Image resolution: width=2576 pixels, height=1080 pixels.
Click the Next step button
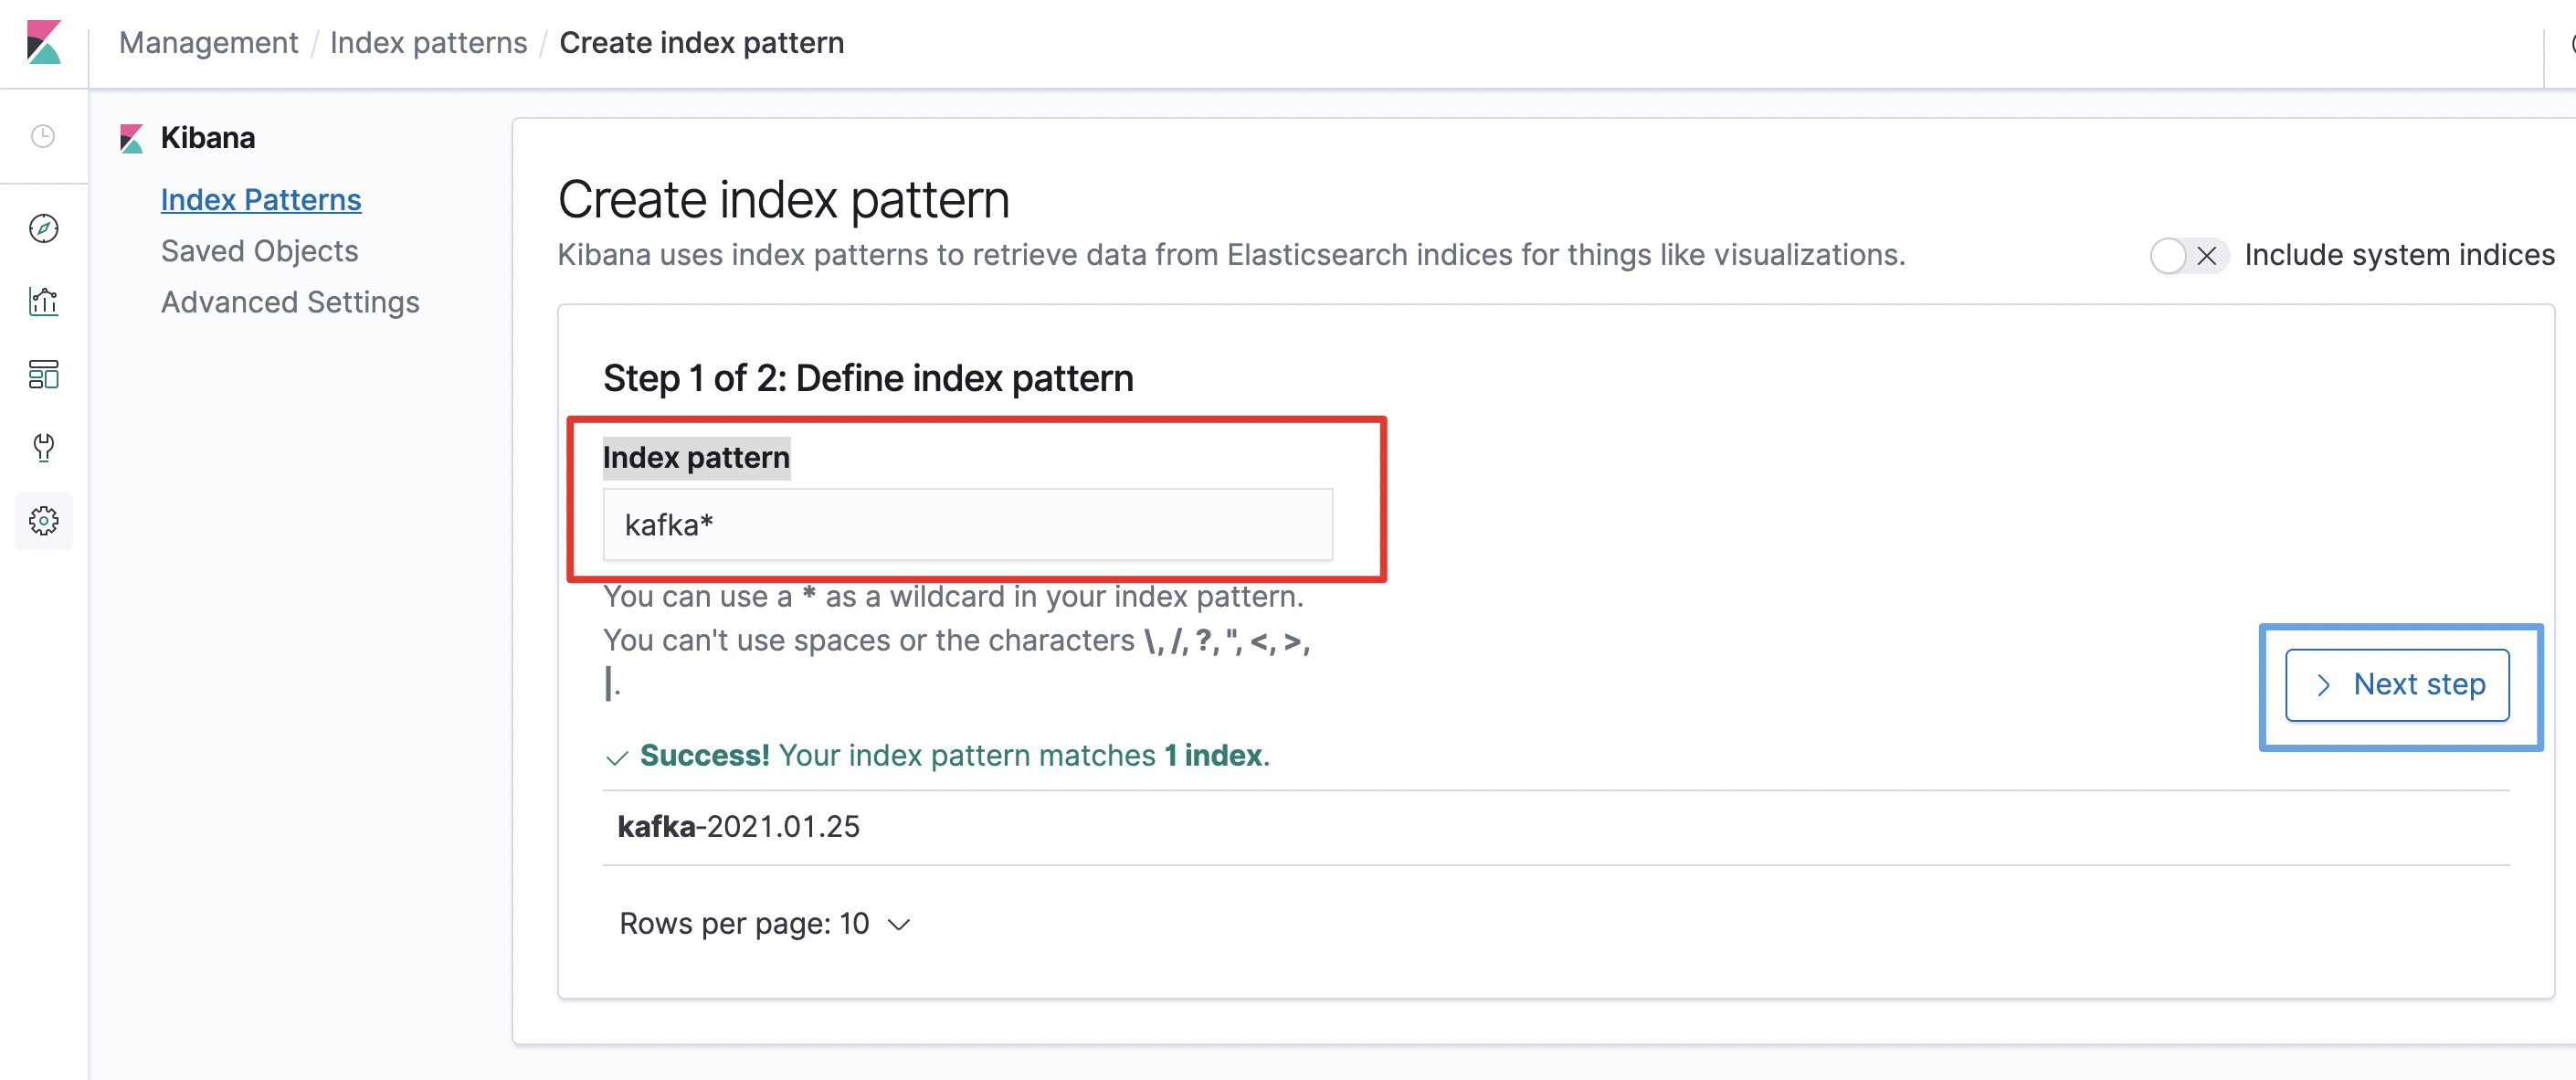(x=2397, y=685)
